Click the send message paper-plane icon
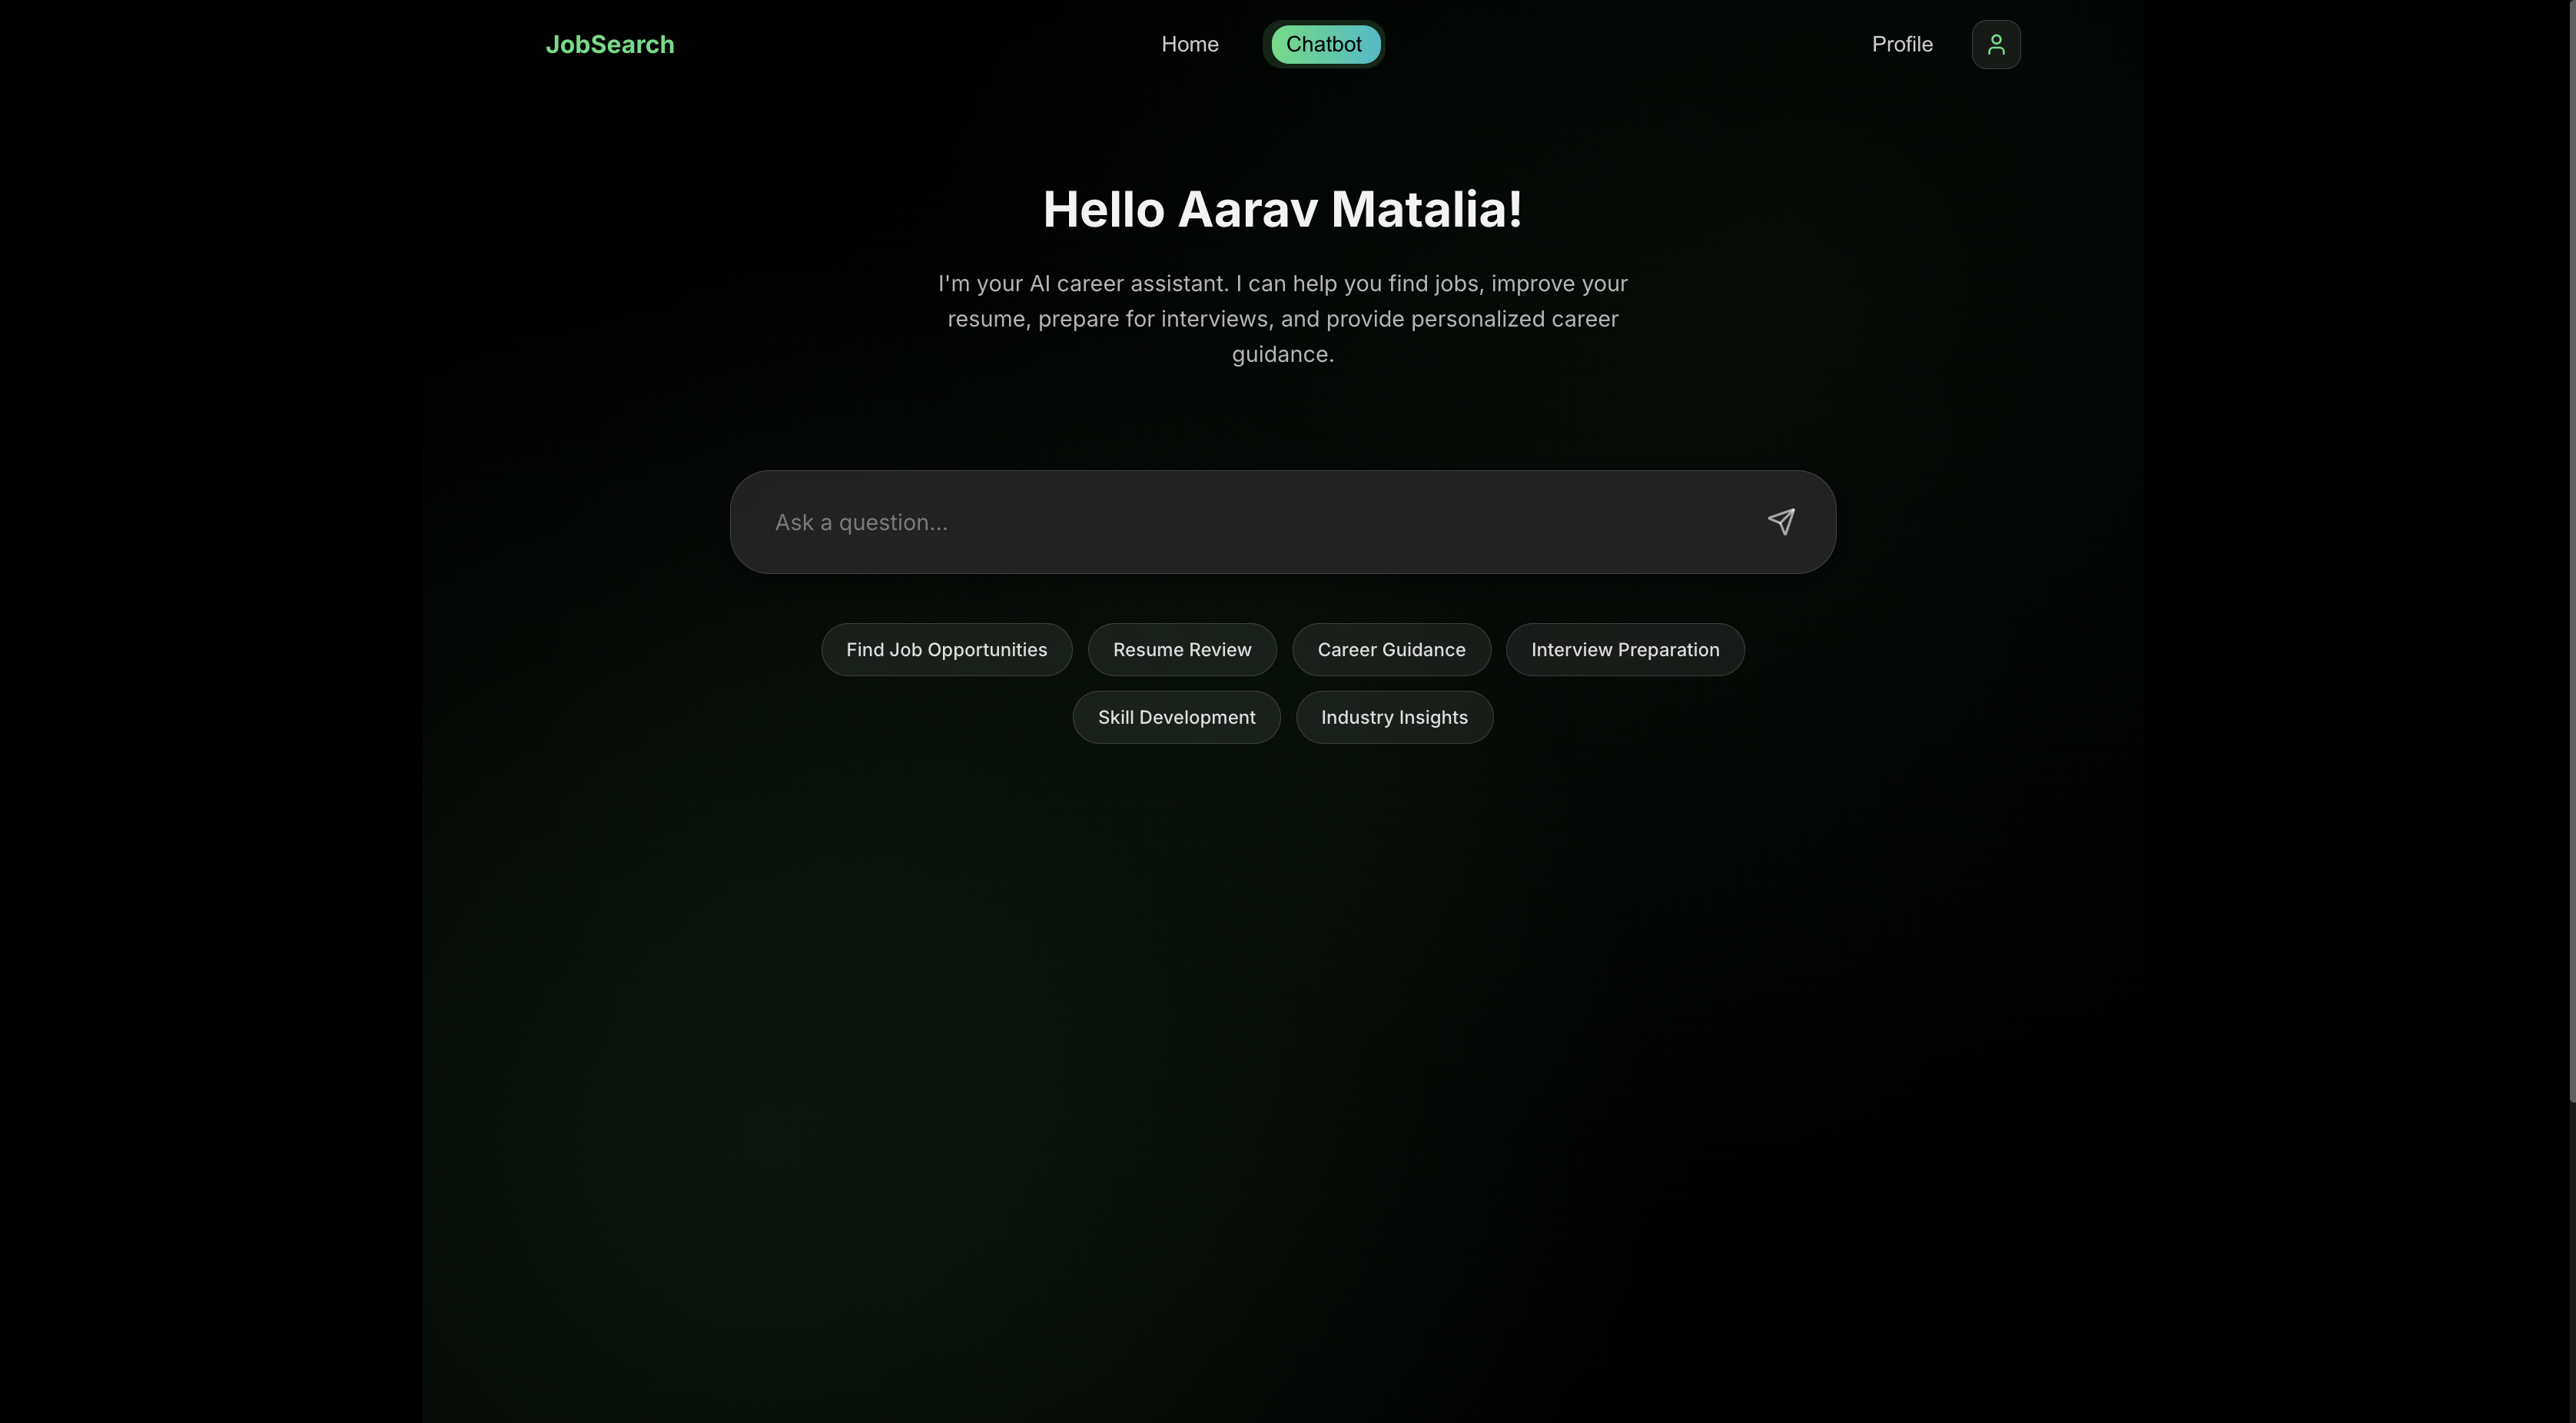 [x=1781, y=521]
